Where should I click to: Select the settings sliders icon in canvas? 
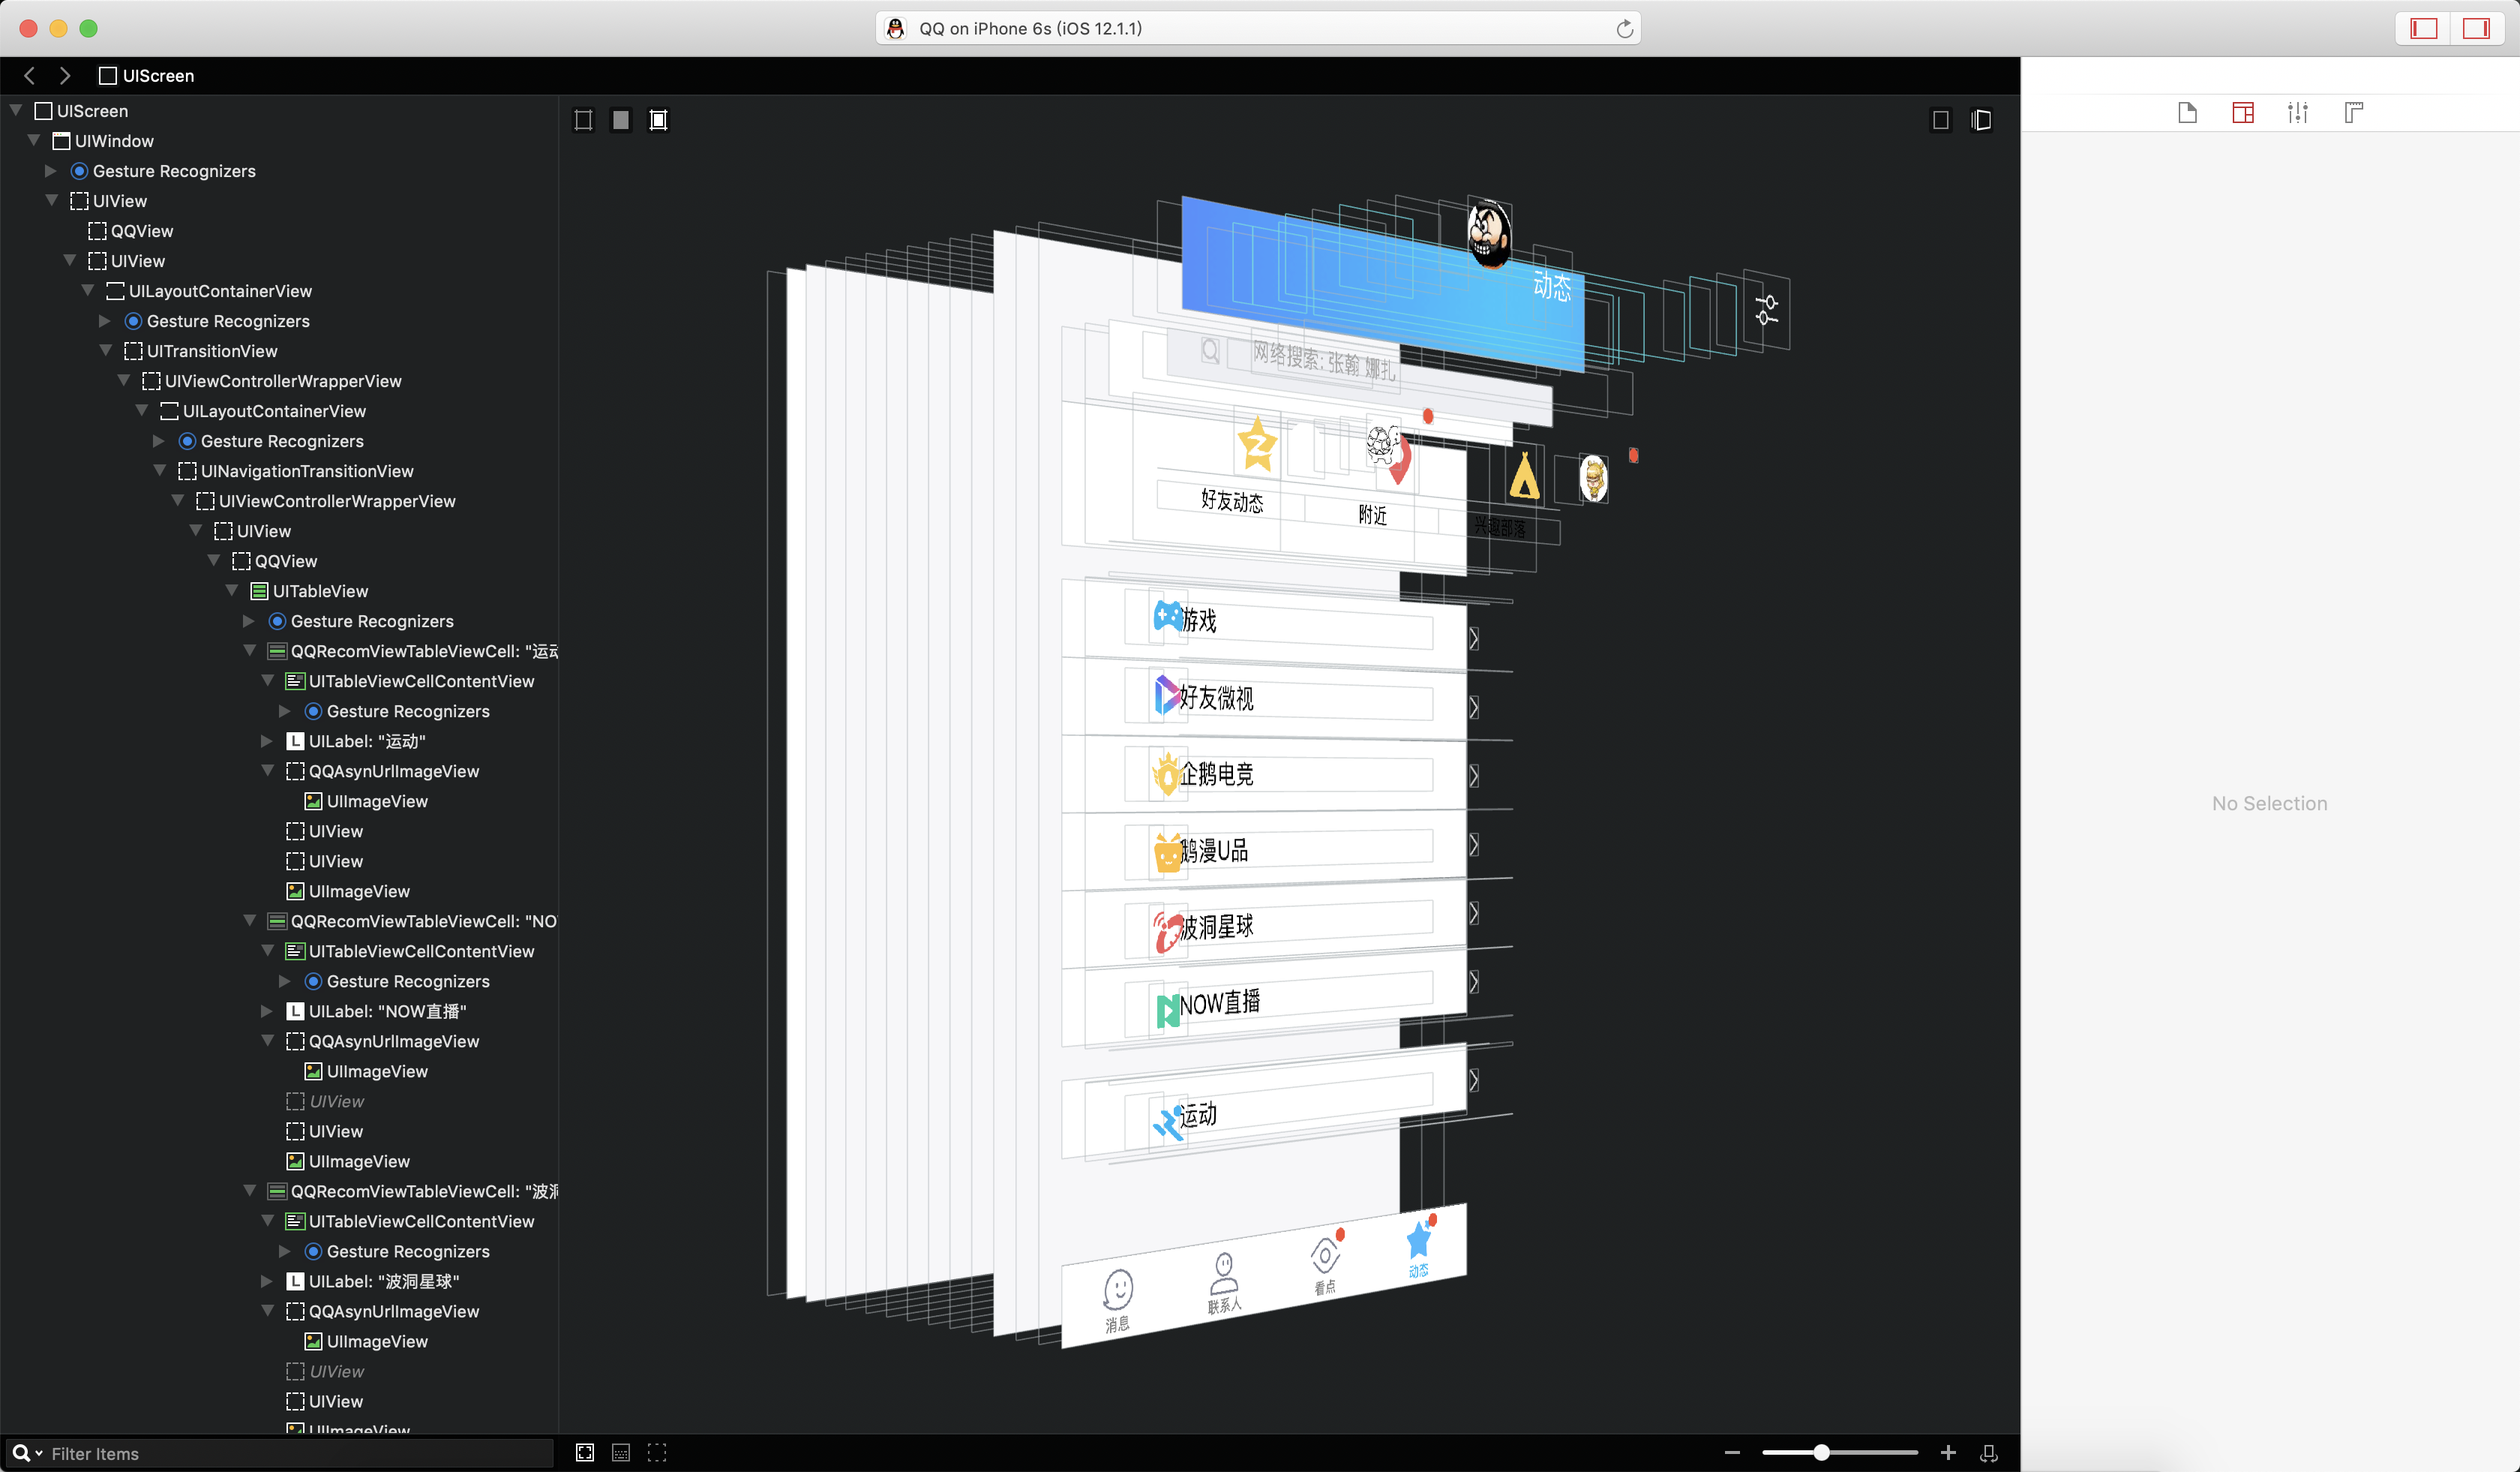pyautogui.click(x=1767, y=310)
